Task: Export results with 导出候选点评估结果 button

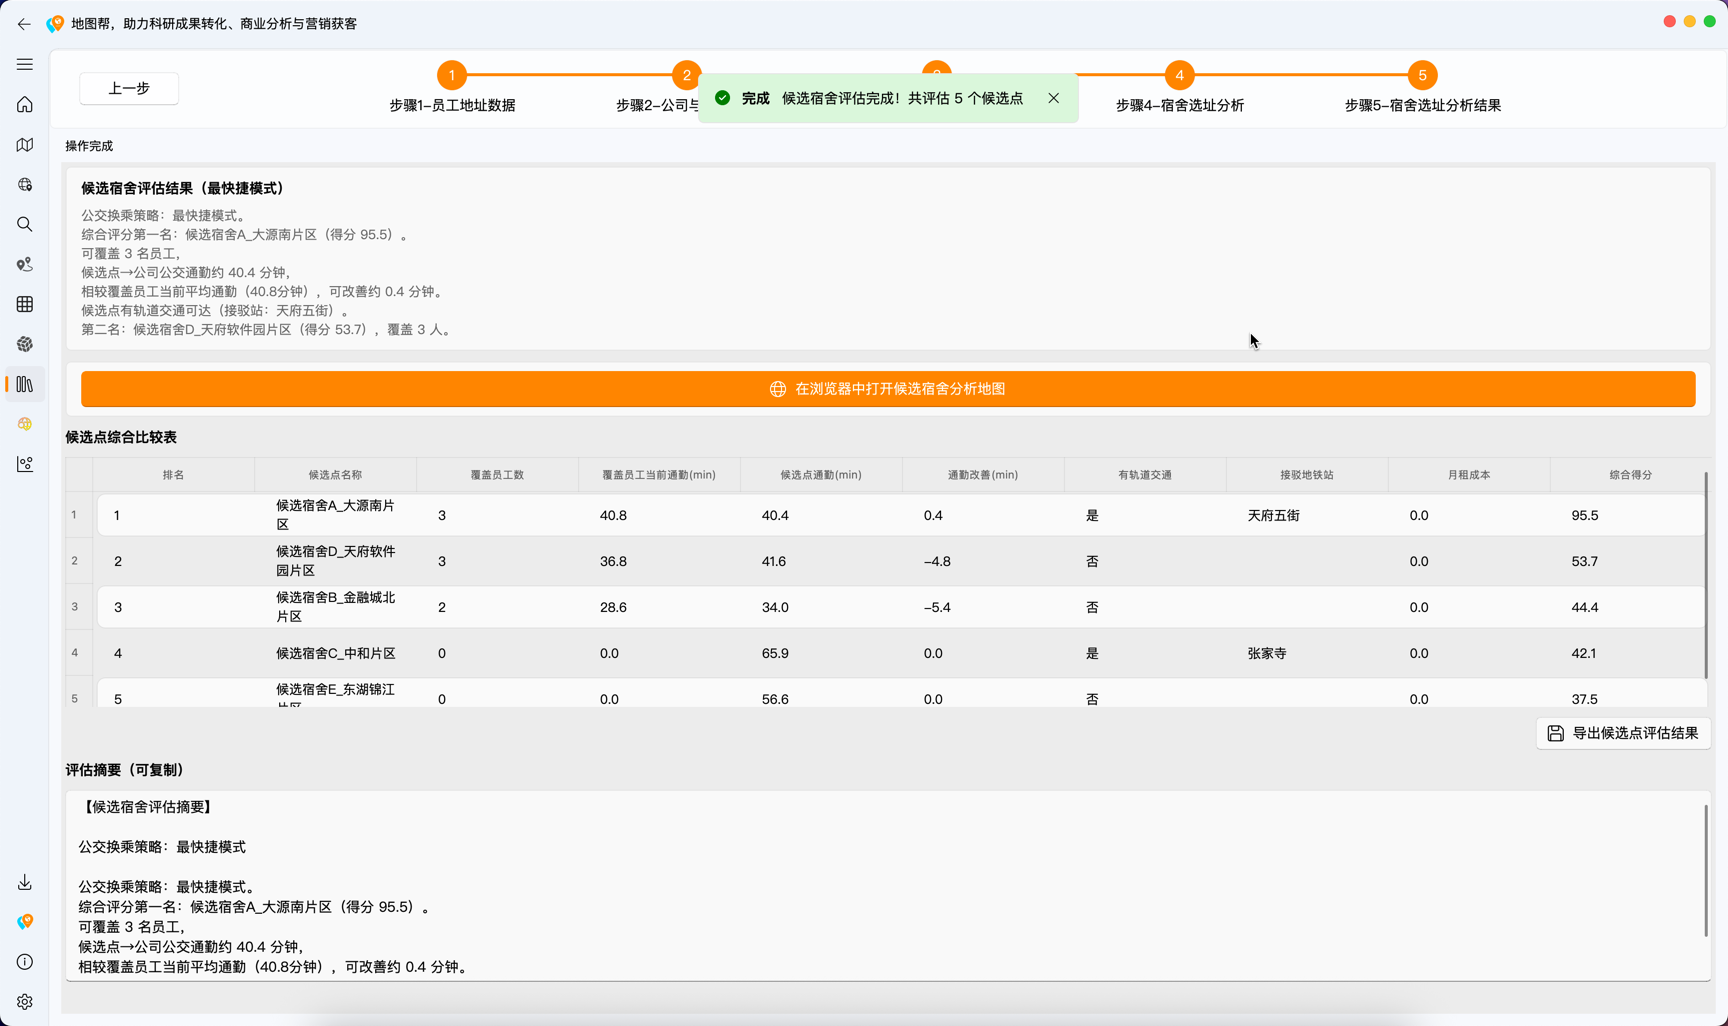Action: tap(1623, 733)
